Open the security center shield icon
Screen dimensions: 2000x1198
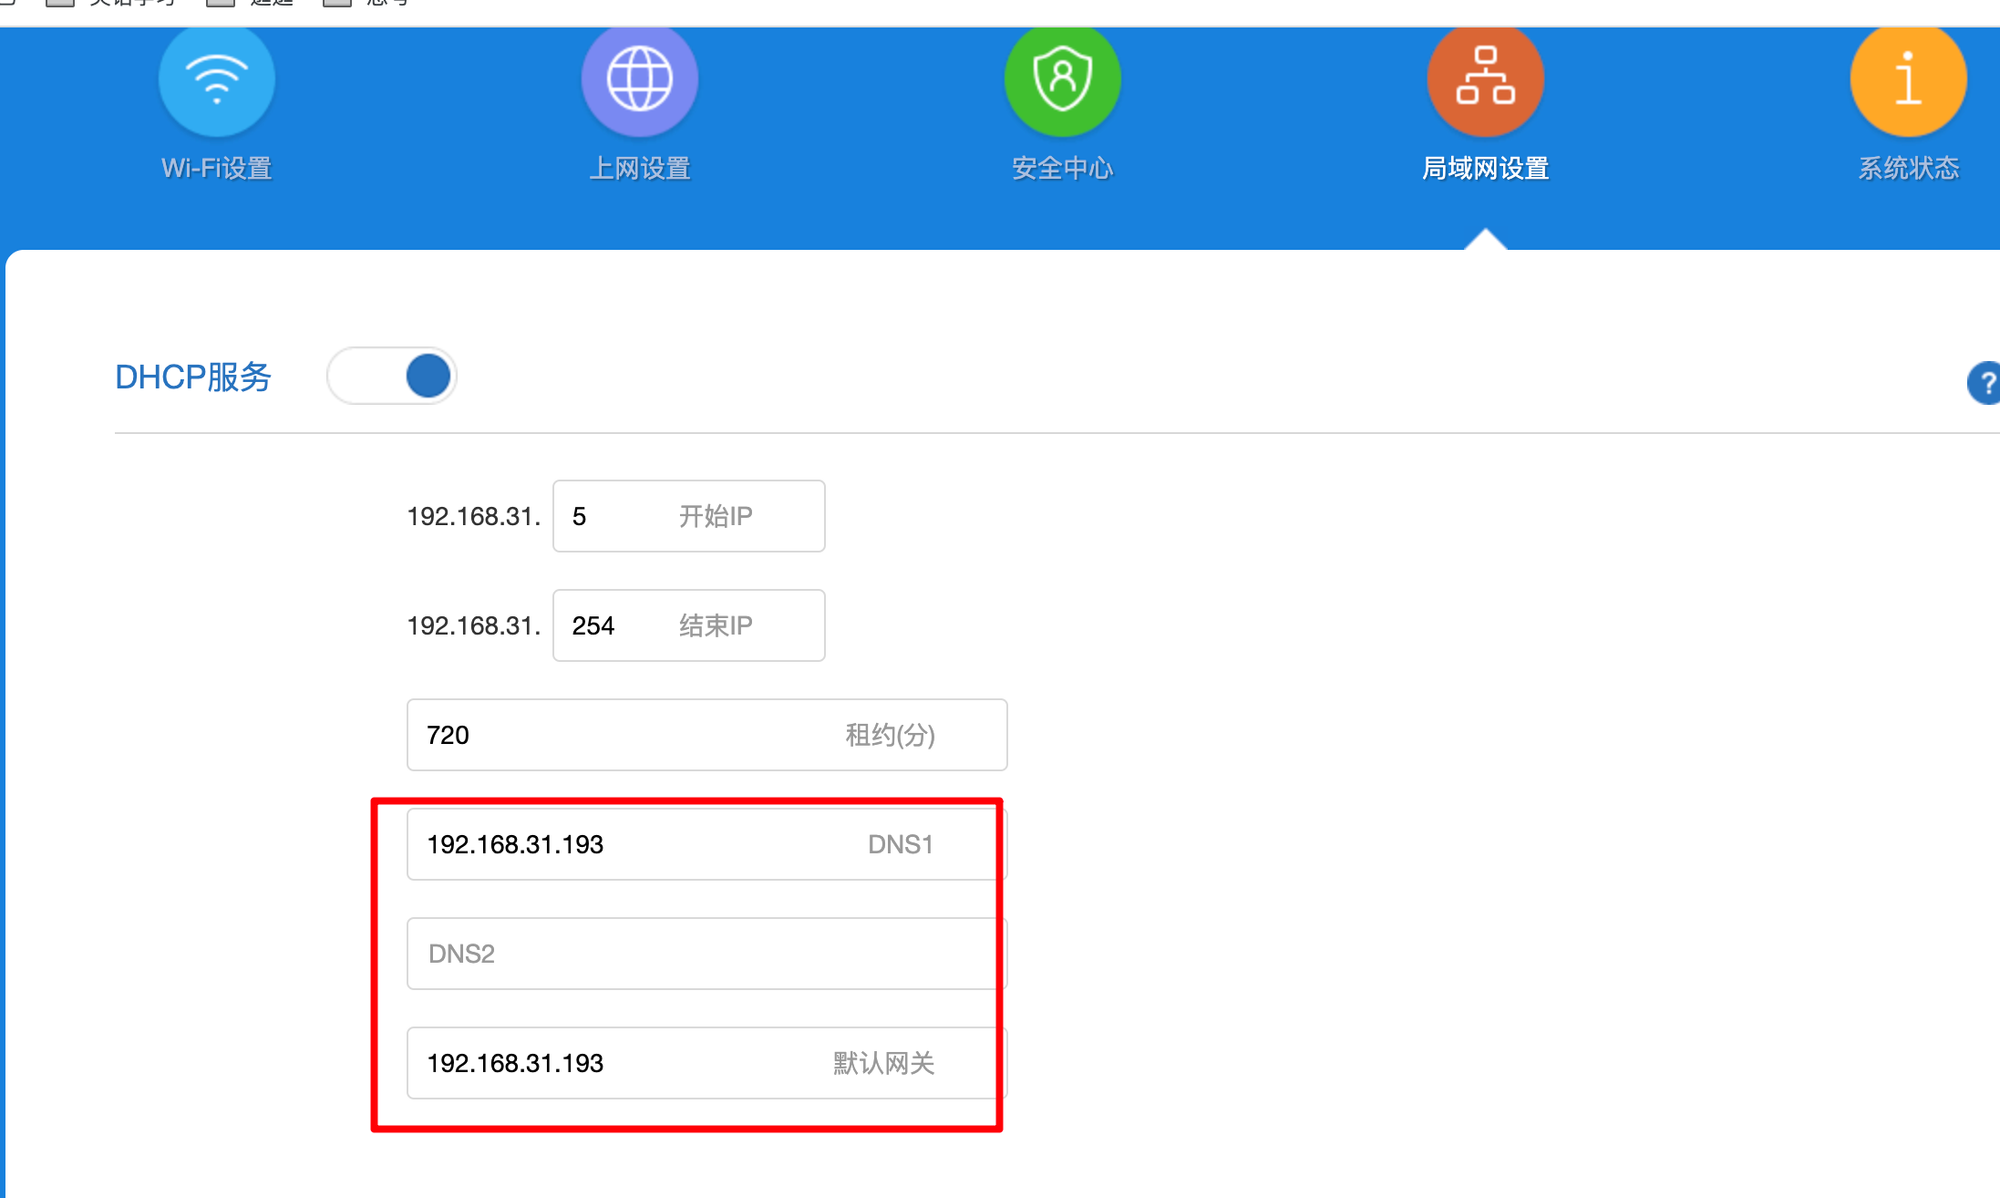tap(1063, 81)
